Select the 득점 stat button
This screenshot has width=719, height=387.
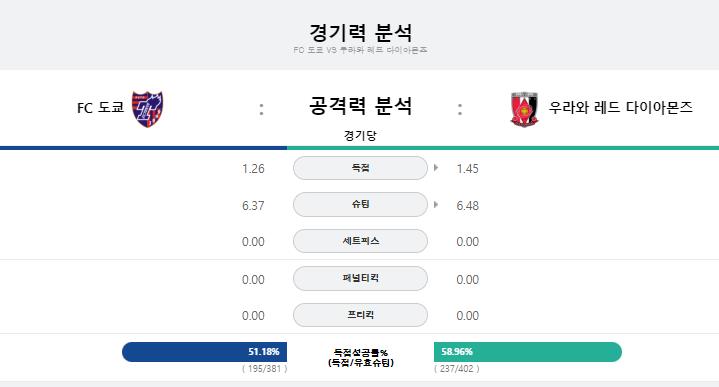(x=360, y=168)
